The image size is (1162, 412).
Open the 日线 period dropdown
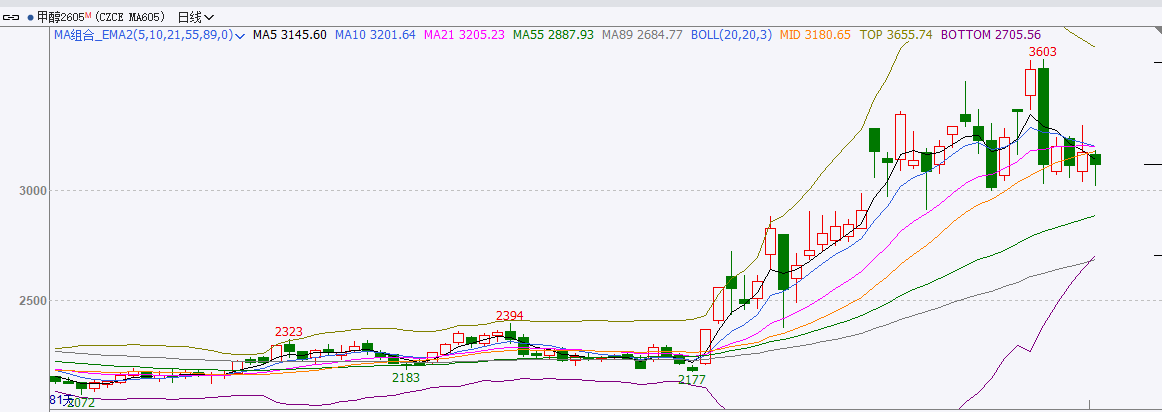point(195,17)
